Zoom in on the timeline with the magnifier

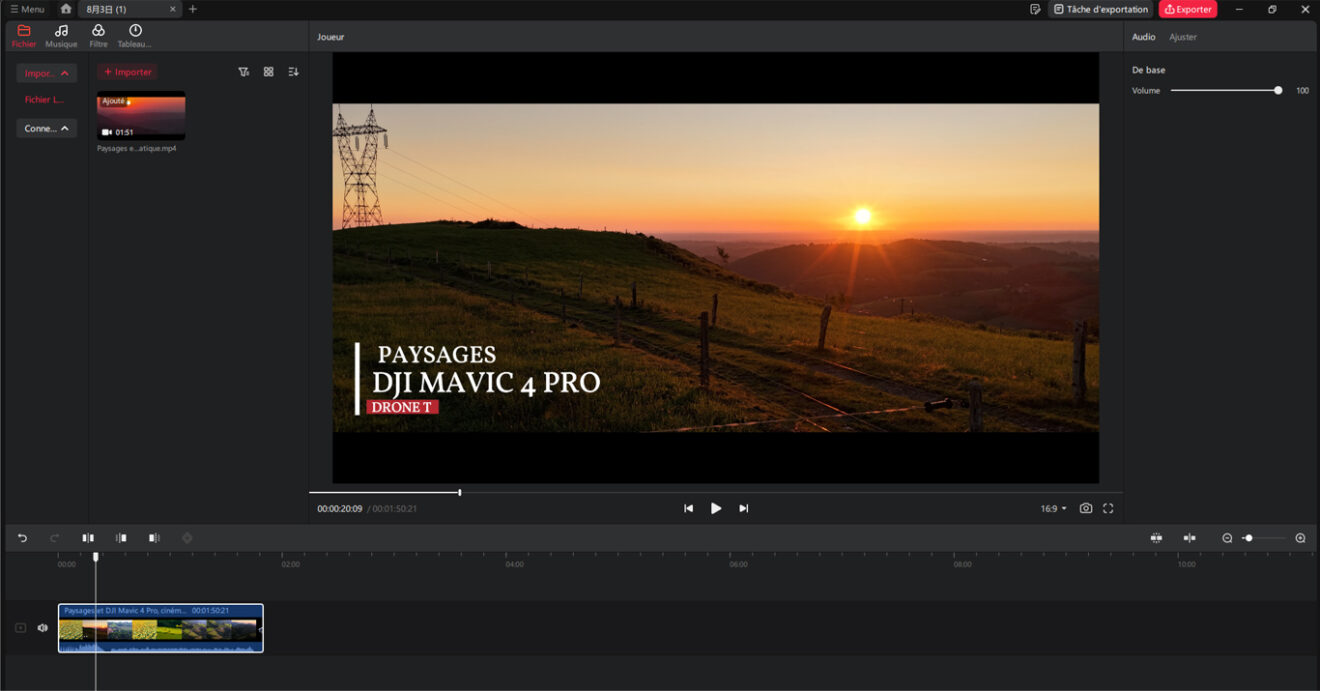pos(1300,537)
